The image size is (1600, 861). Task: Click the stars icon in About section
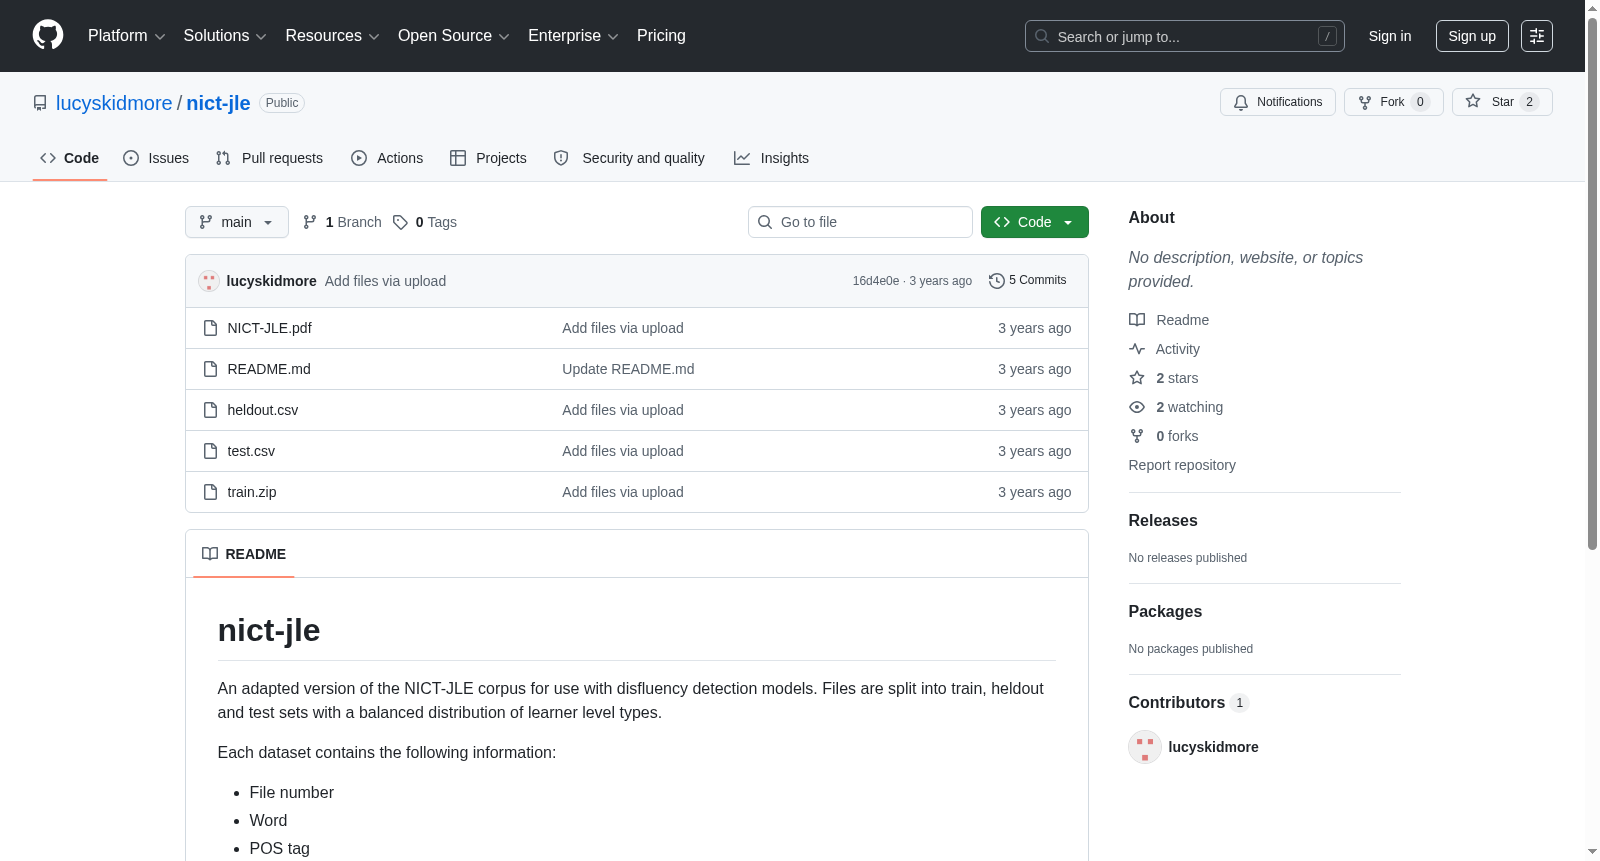[1137, 378]
